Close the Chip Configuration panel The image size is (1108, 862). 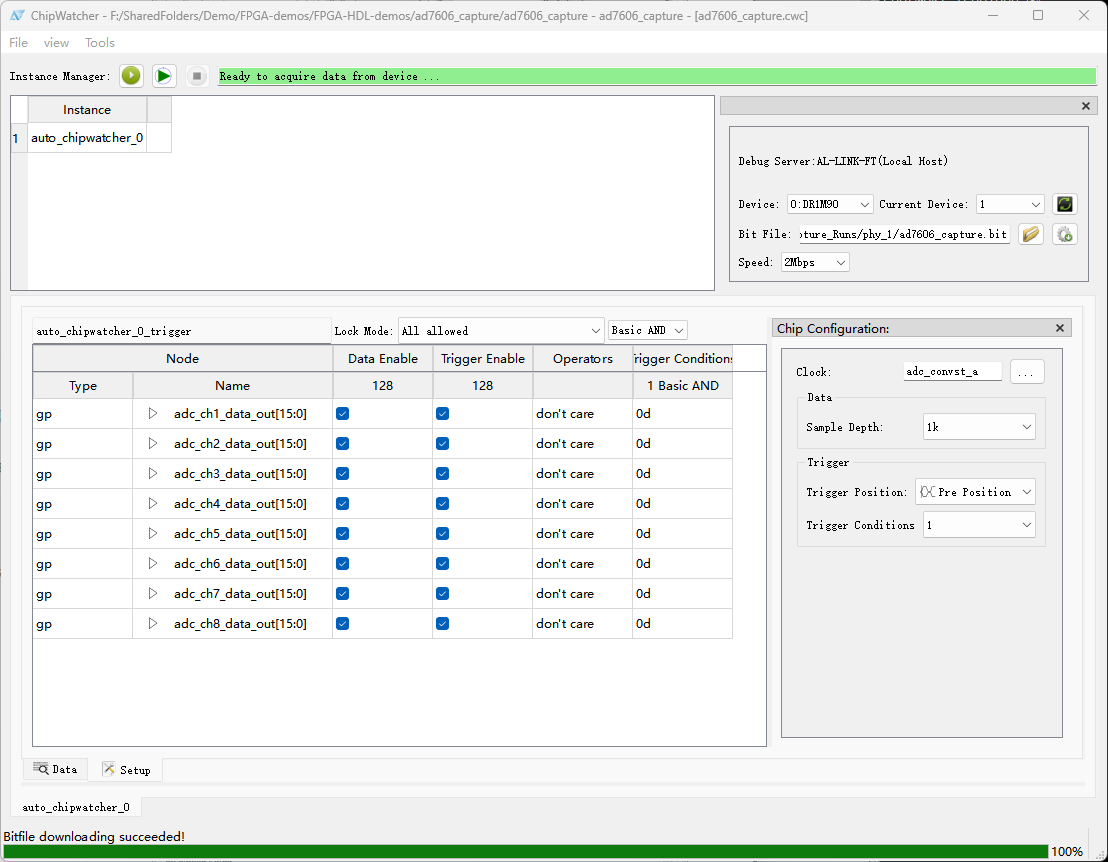[x=1059, y=328]
